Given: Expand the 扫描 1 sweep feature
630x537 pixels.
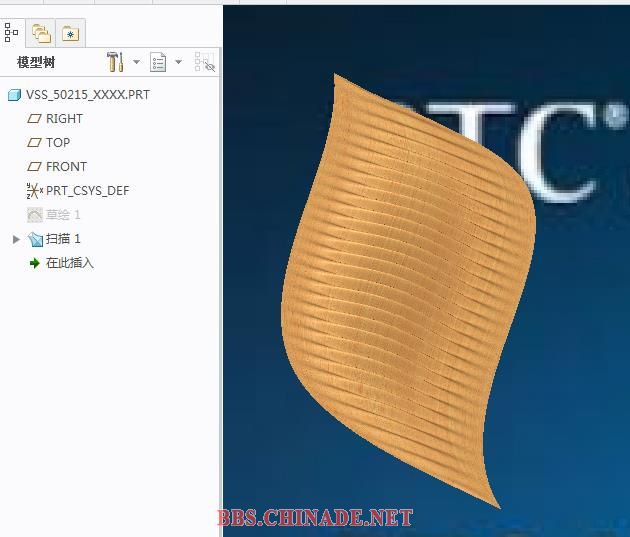Looking at the screenshot, I should [16, 239].
